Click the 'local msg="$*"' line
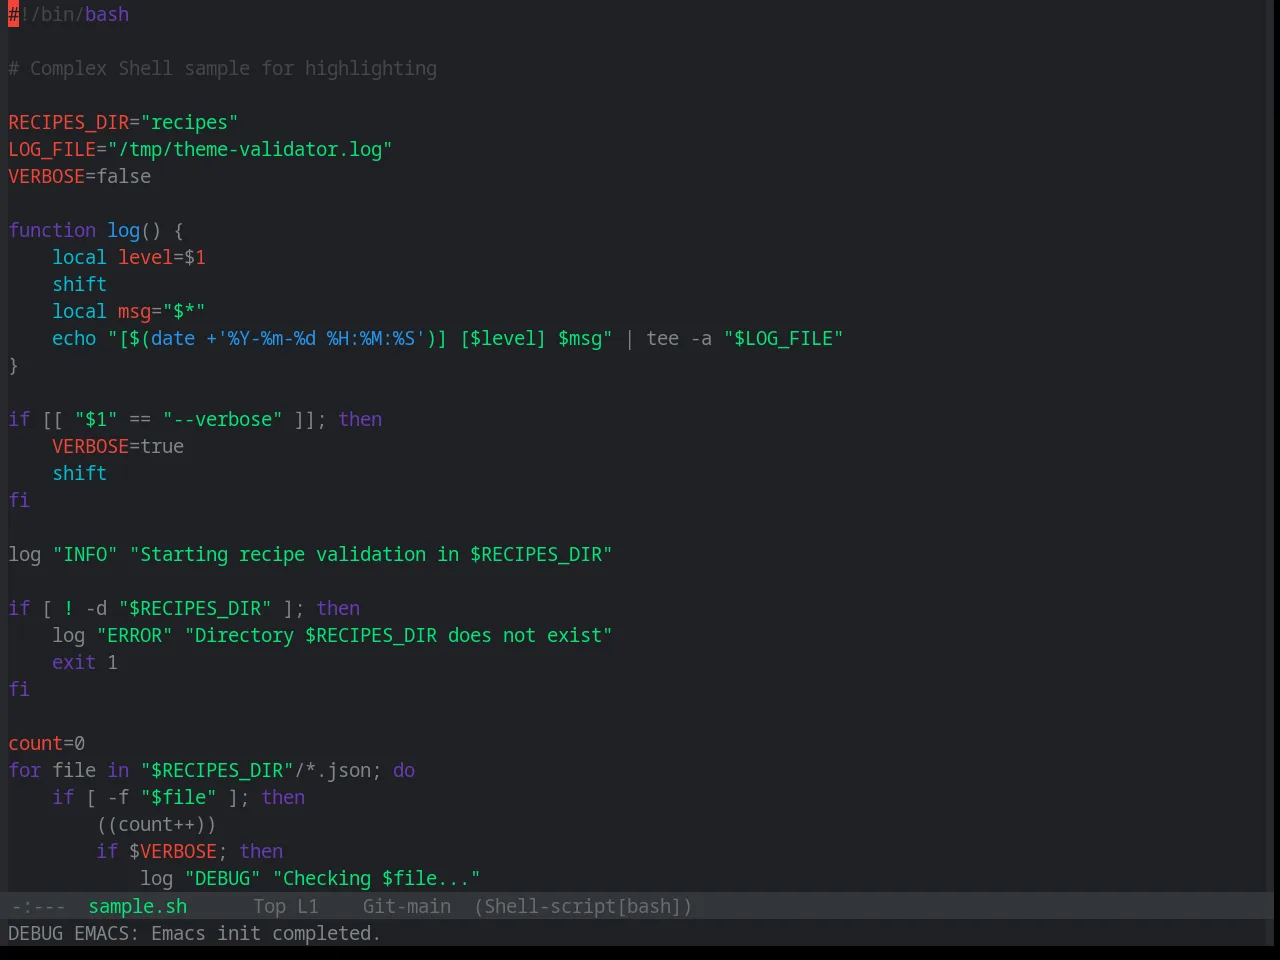Image resolution: width=1280 pixels, height=960 pixels. pyautogui.click(x=129, y=311)
